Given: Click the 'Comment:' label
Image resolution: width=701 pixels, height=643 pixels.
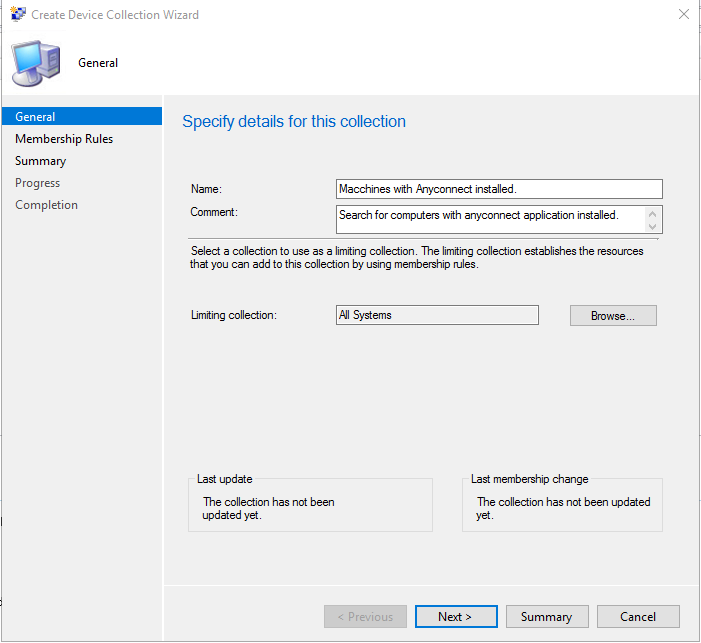Looking at the screenshot, I should [214, 212].
